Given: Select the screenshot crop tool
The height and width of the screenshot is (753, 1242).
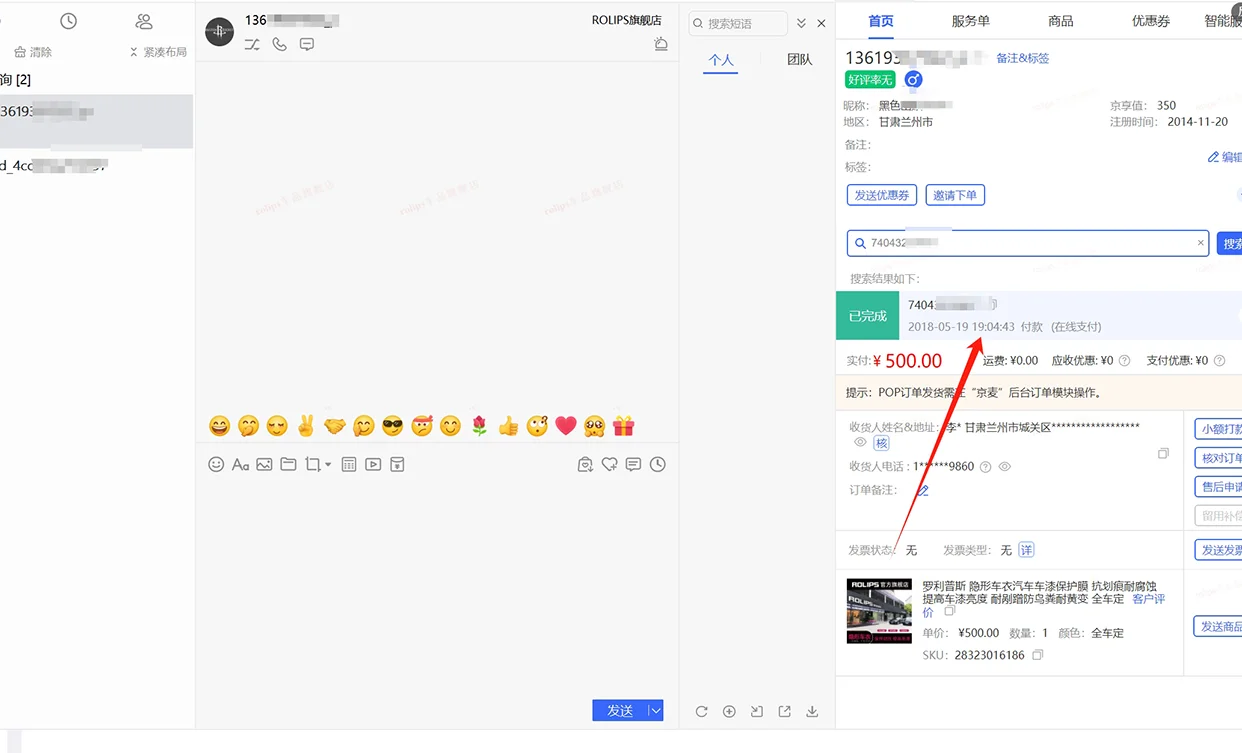Looking at the screenshot, I should click(x=312, y=464).
